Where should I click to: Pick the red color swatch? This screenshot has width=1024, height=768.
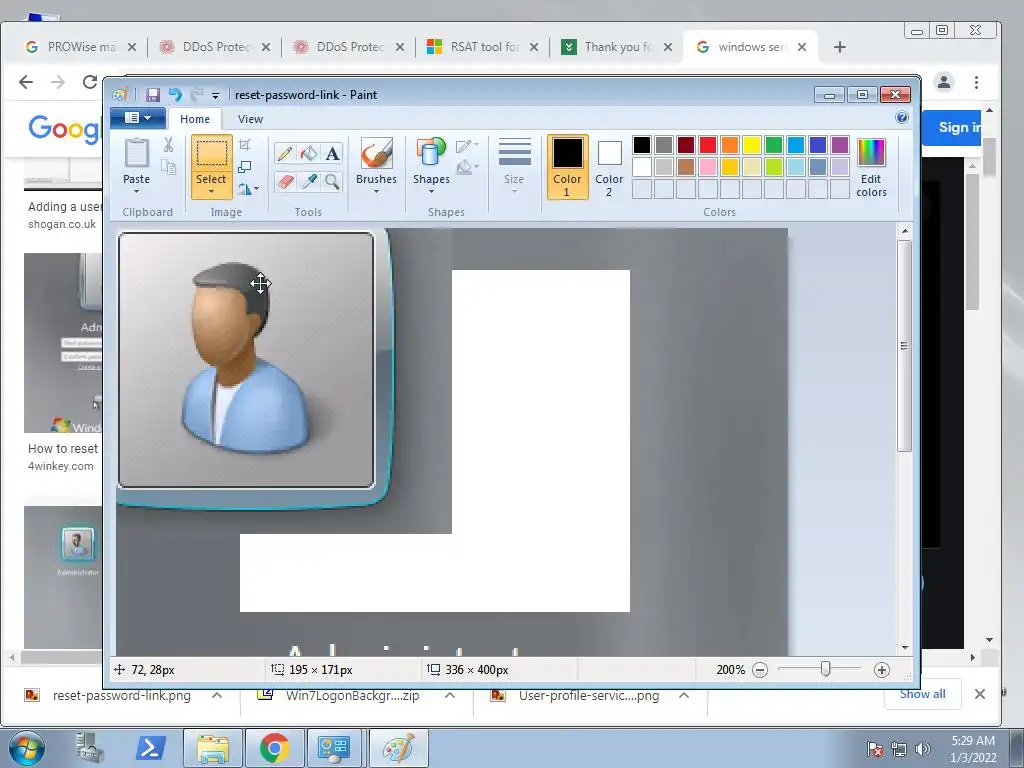[708, 145]
